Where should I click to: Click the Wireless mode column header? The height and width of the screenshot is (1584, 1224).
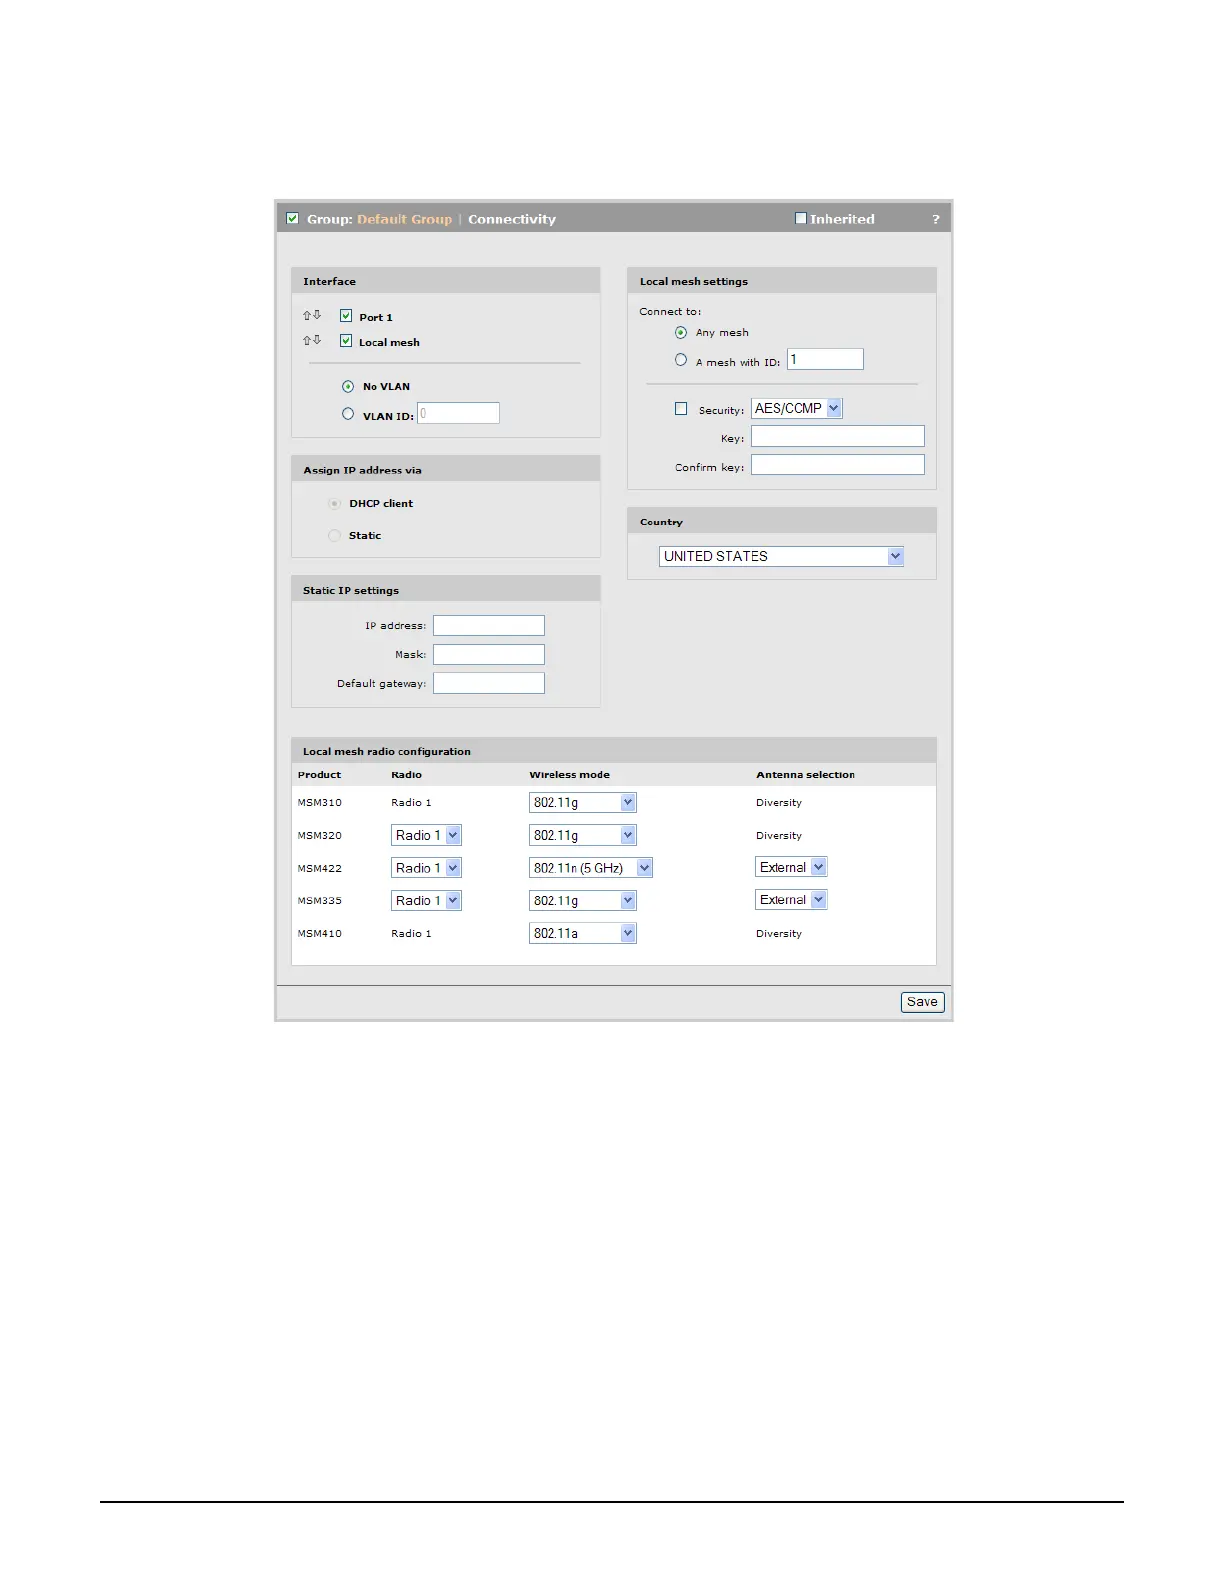(569, 775)
